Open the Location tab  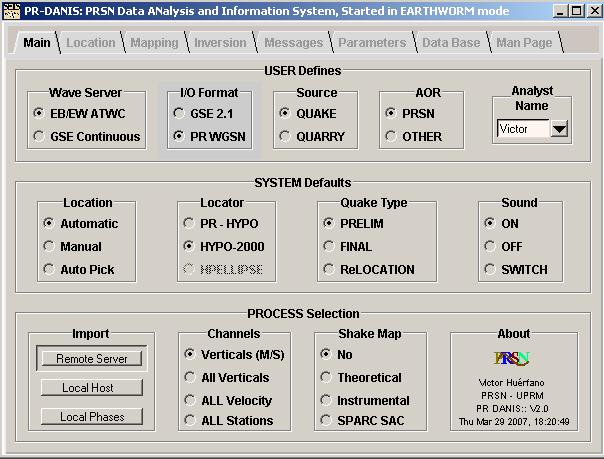[x=91, y=42]
